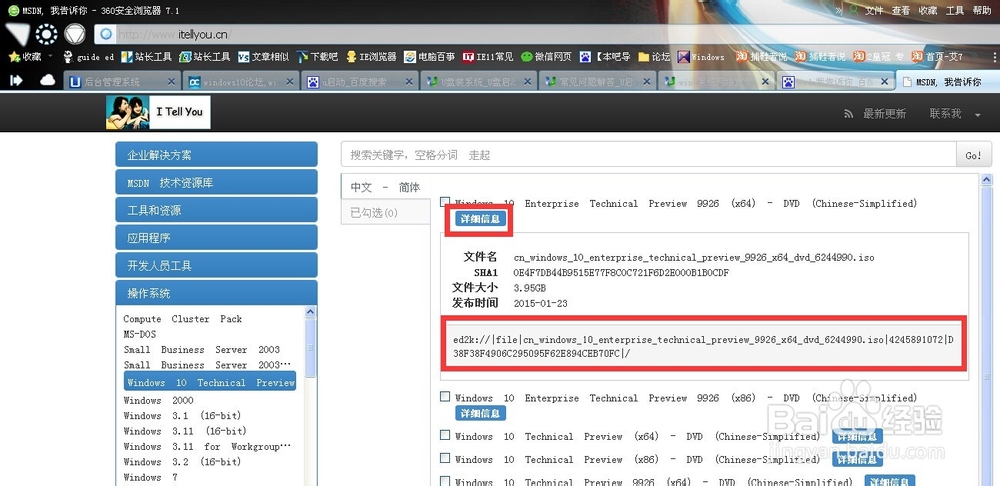
Task: Close the 后台管理系统 tab
Action: click(x=171, y=82)
